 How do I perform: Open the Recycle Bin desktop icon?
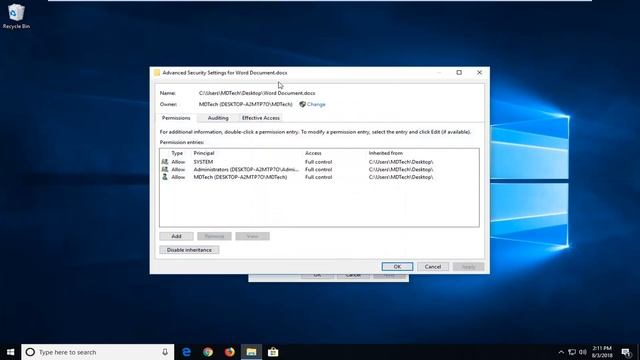[16, 16]
